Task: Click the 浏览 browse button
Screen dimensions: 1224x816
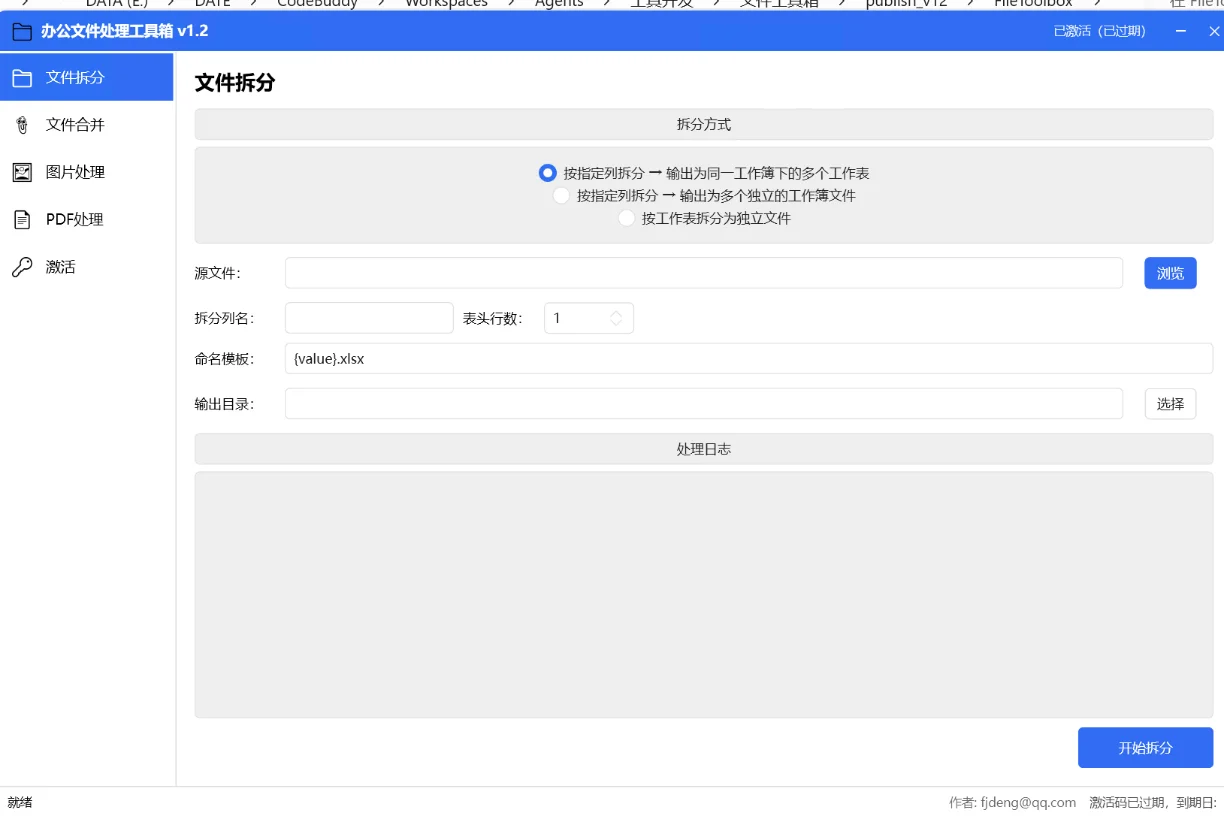Action: (1170, 273)
